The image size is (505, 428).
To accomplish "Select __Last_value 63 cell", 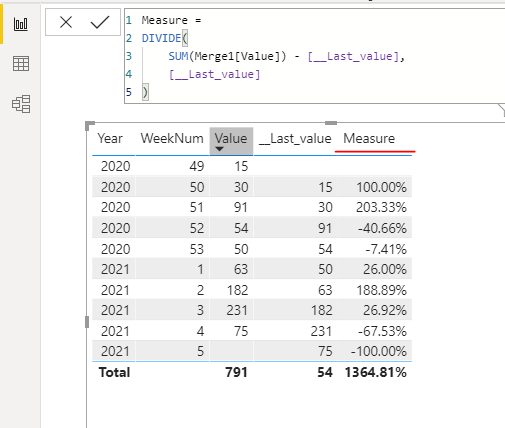I will 325,290.
